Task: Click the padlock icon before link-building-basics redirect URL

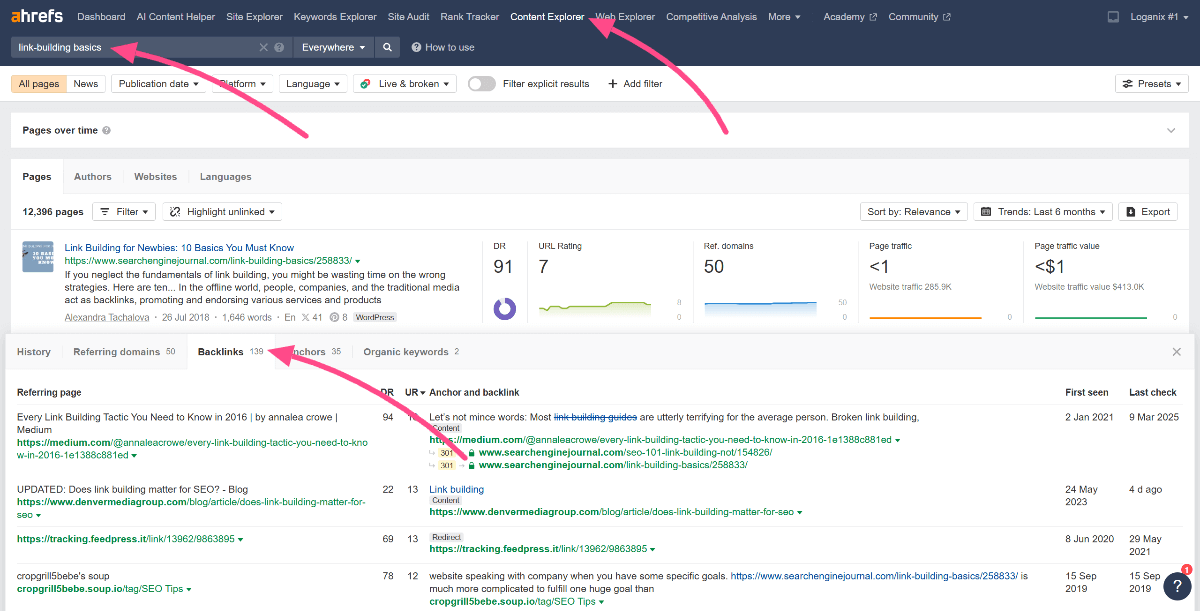Action: pos(470,465)
